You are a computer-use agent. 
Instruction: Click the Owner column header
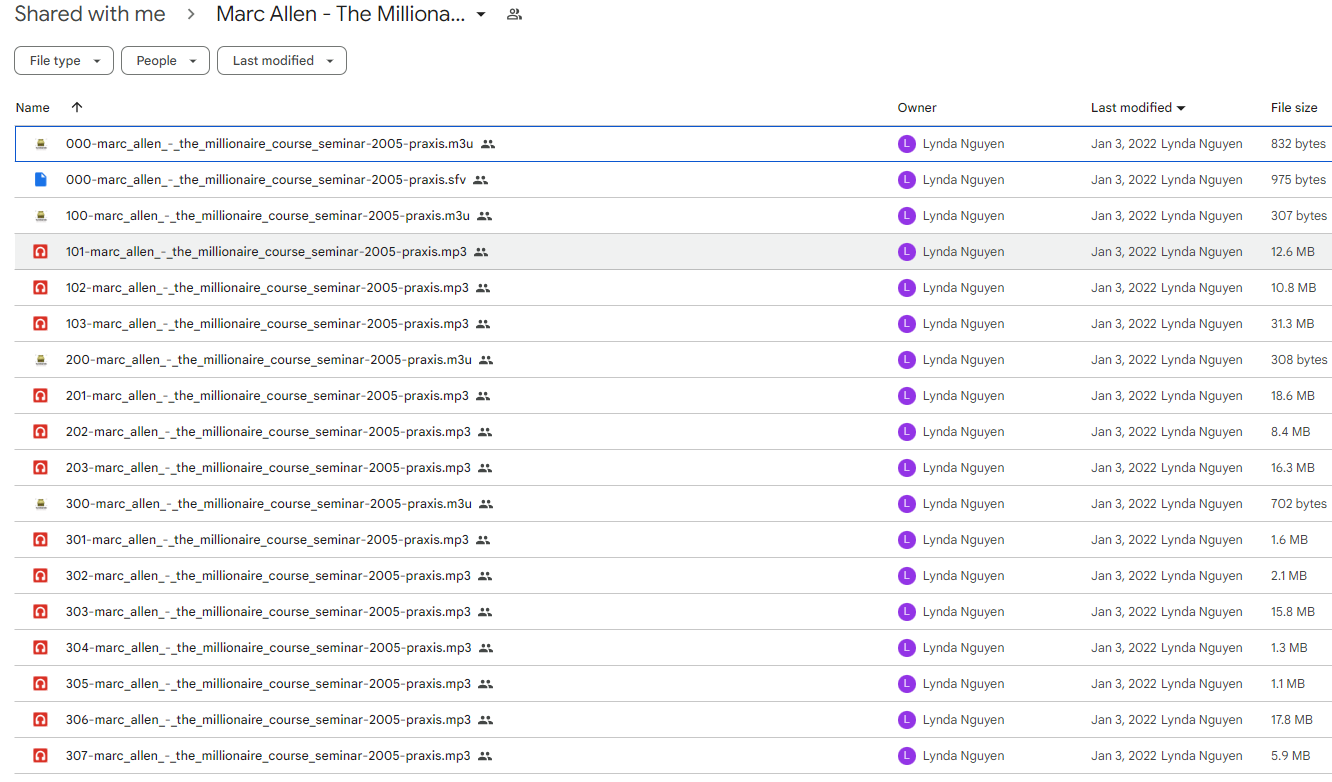917,108
